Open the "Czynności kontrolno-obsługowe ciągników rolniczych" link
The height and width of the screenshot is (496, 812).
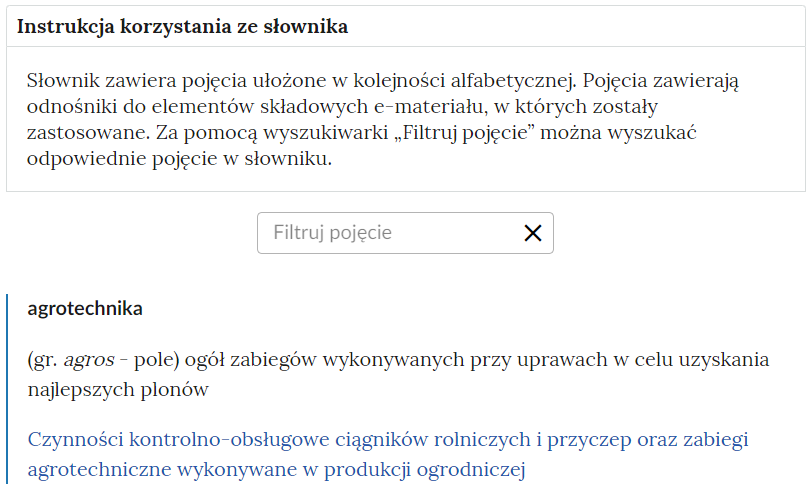pos(279,439)
